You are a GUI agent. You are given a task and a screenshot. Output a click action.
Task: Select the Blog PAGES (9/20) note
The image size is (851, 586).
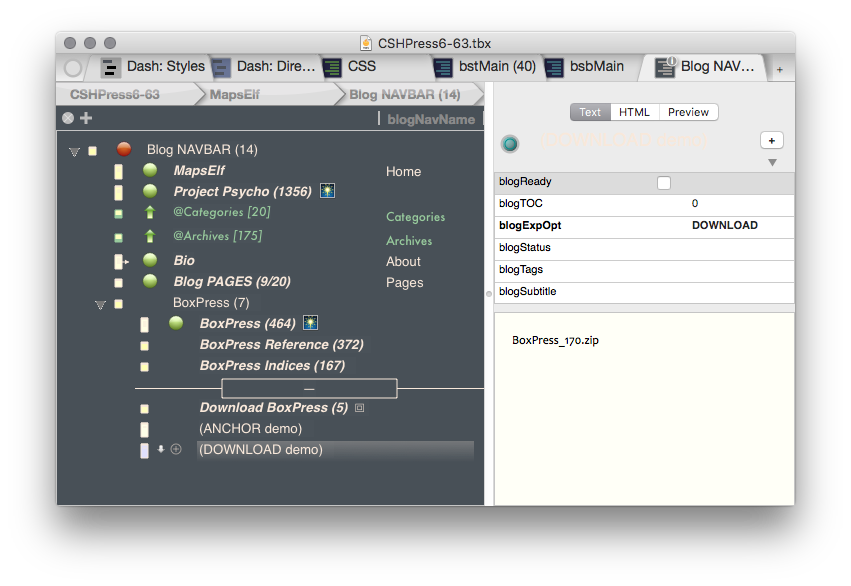tap(232, 281)
